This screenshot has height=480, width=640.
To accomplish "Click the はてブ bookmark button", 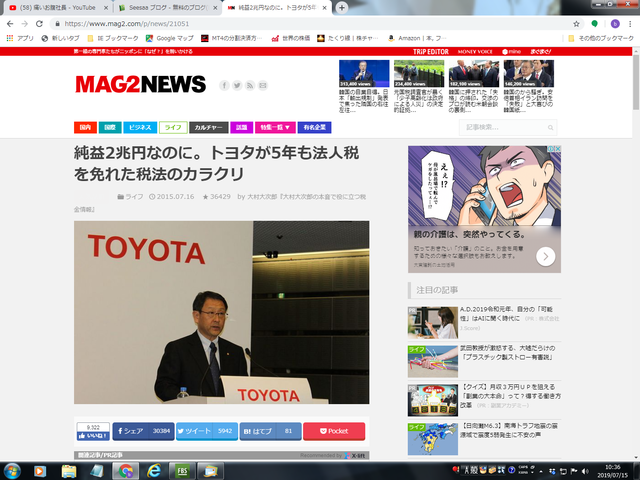I will 270,431.
